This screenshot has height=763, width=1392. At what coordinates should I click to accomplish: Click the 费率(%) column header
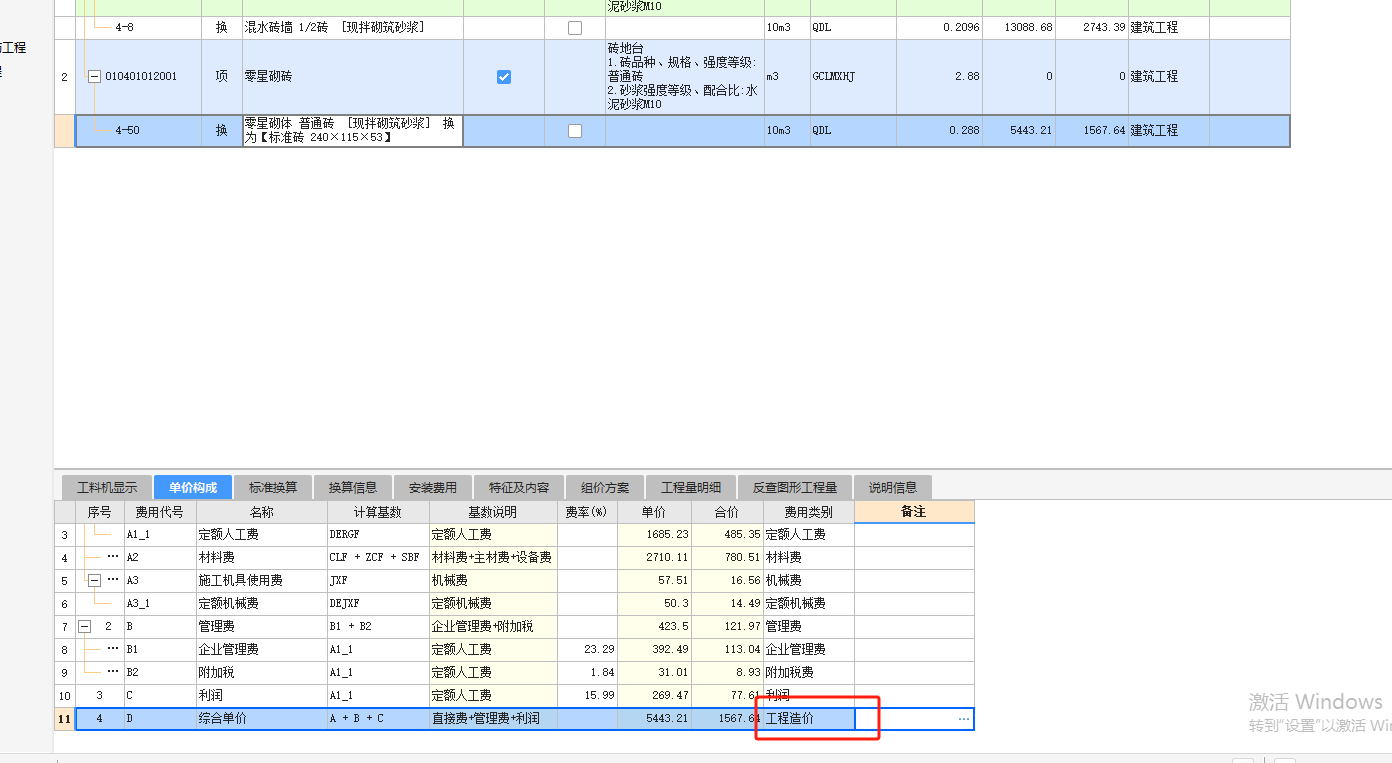tap(587, 511)
